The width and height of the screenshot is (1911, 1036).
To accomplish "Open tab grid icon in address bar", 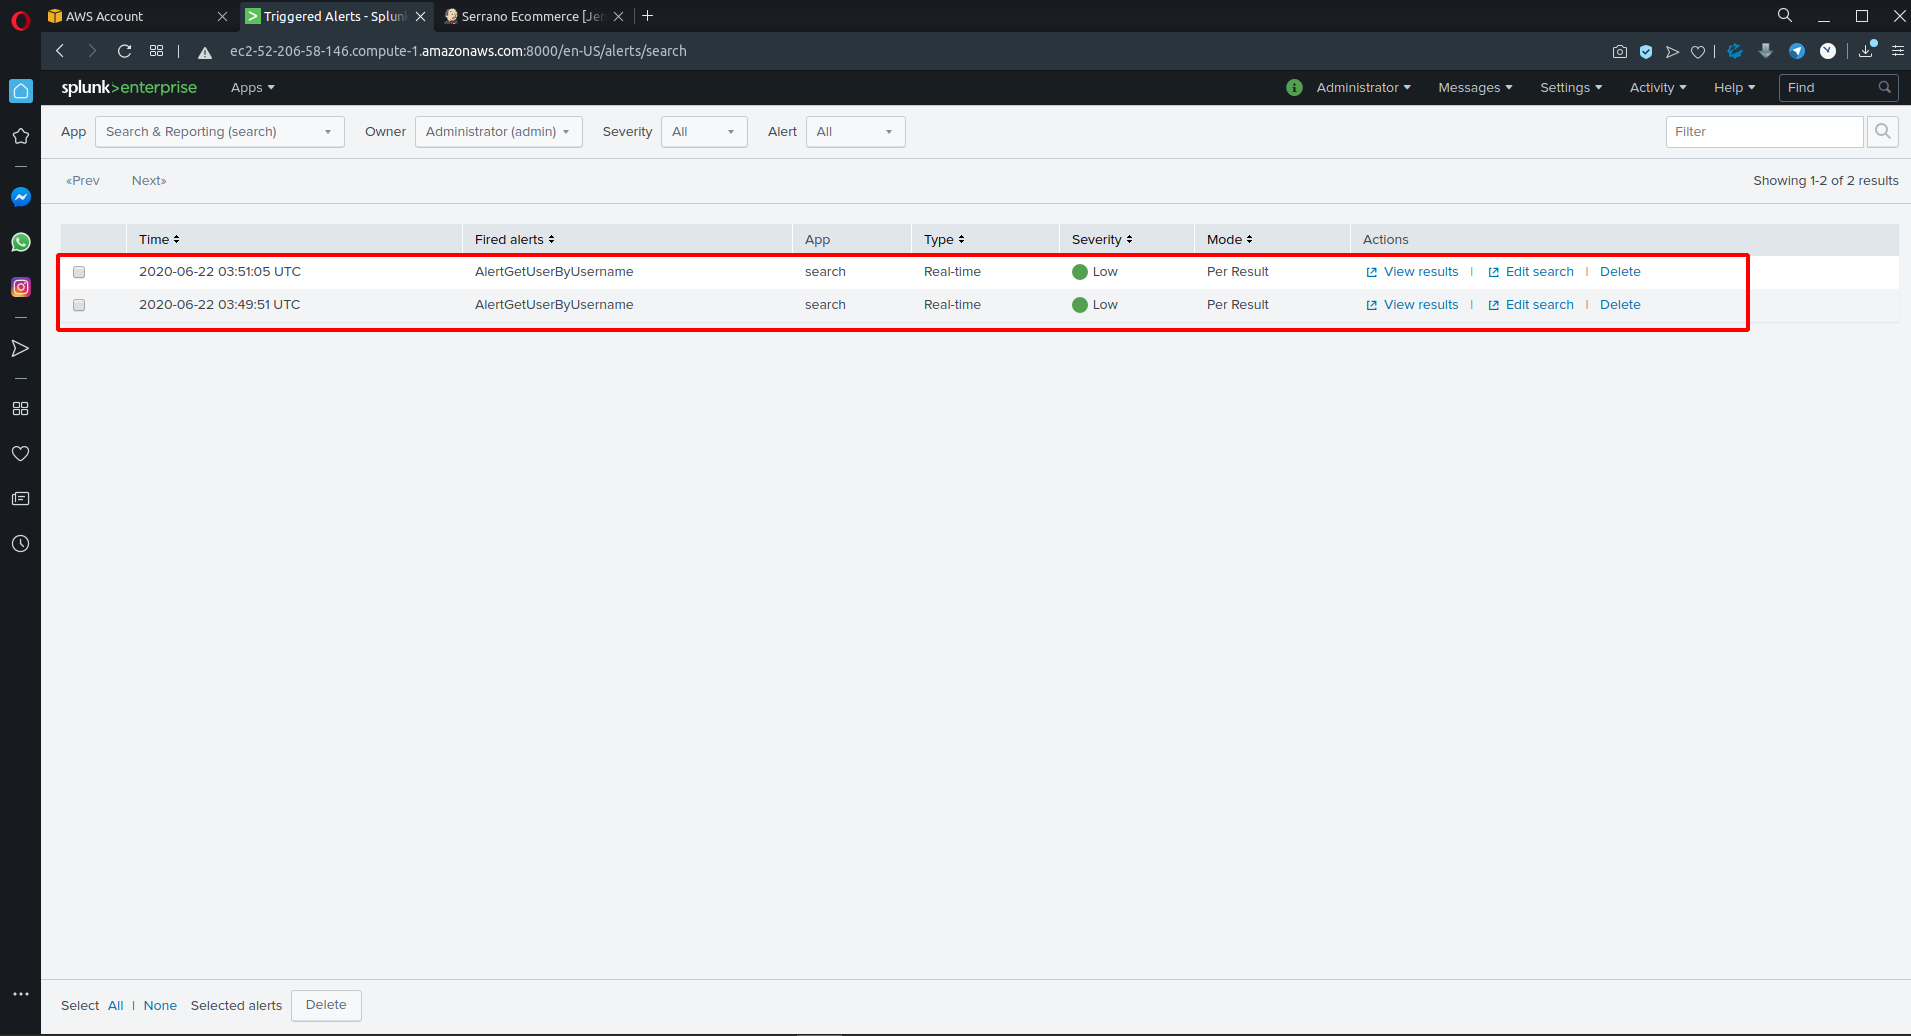I will click(157, 51).
